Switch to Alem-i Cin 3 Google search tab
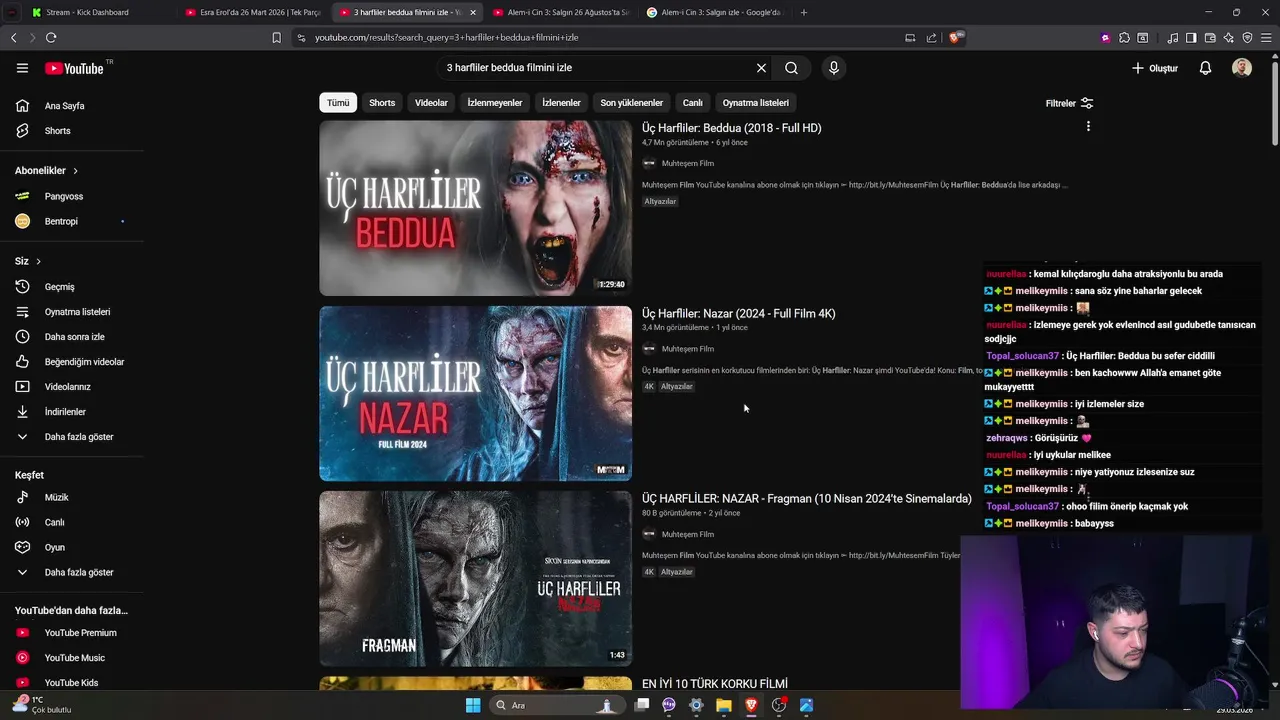 pyautogui.click(x=715, y=12)
